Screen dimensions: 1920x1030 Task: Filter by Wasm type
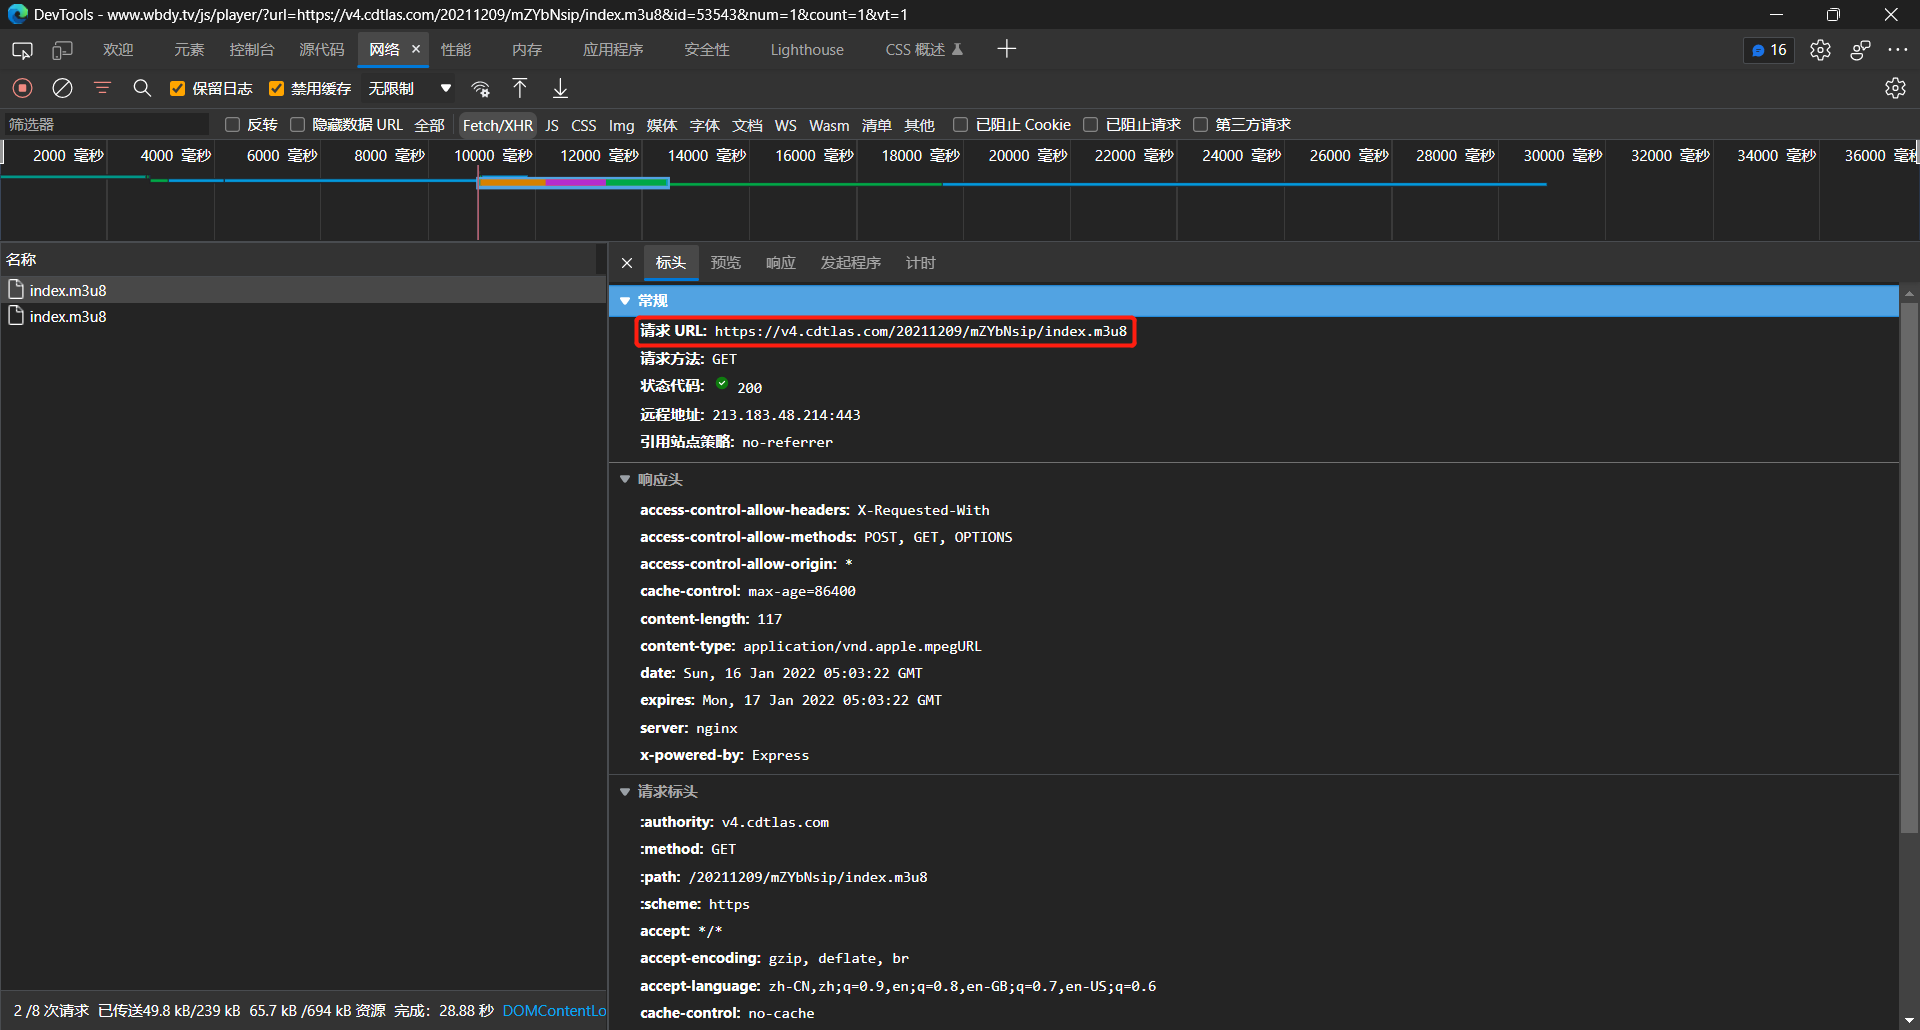(829, 125)
